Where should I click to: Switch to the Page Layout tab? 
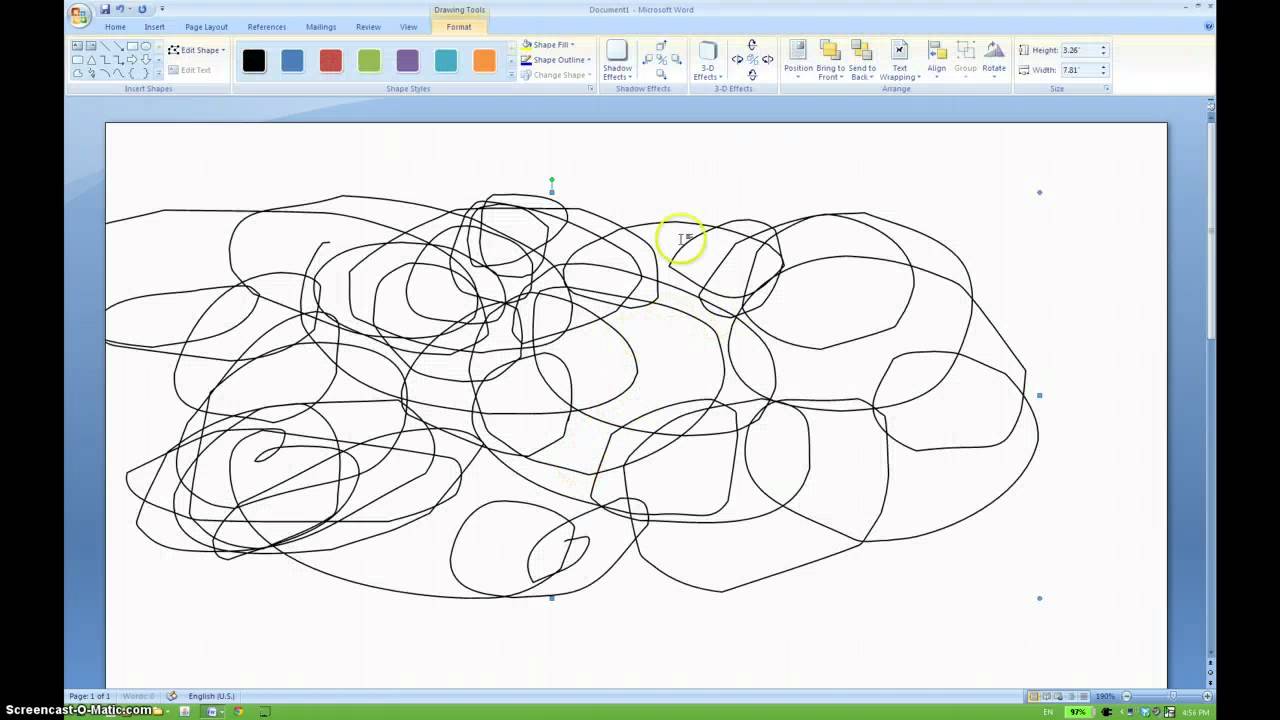(x=205, y=27)
